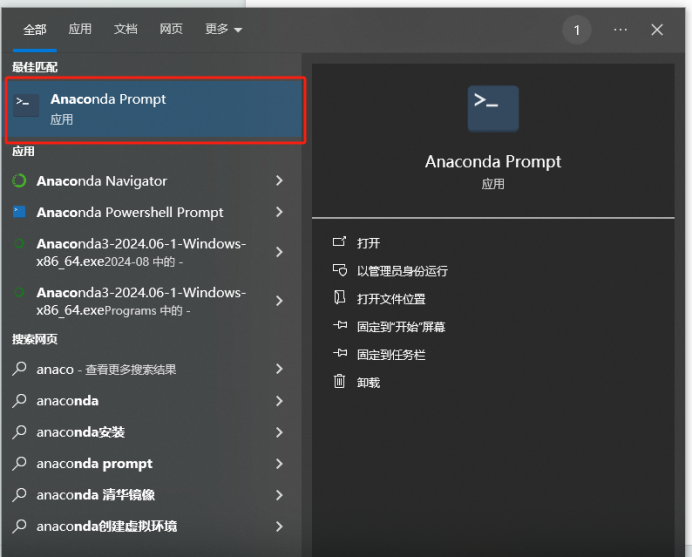Select 'anaco - 查看更多搜索结果' web result
Viewport: 692px width, 557px height.
click(106, 369)
